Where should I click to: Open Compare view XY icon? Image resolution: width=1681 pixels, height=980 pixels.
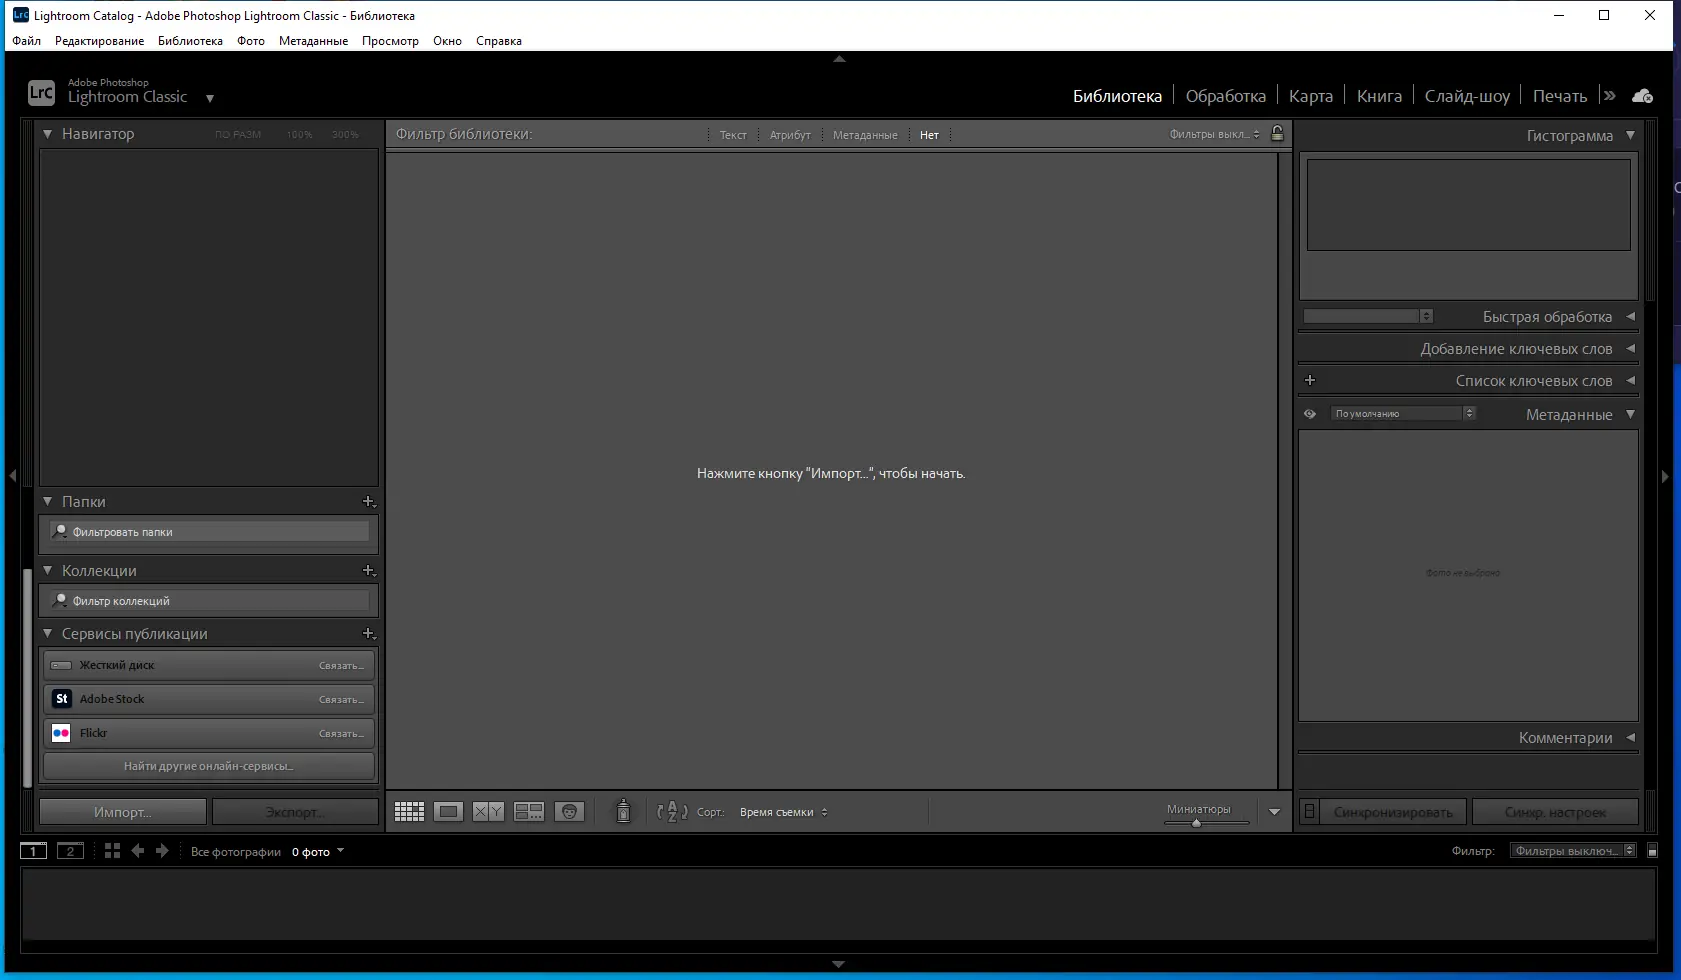[x=488, y=812]
